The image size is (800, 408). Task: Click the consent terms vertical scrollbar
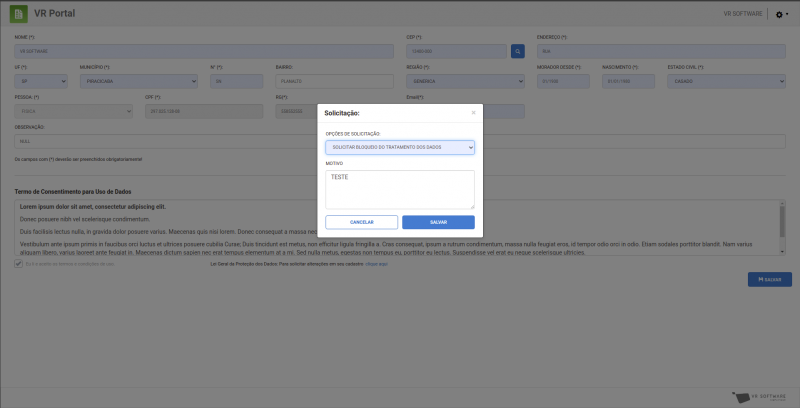click(782, 225)
